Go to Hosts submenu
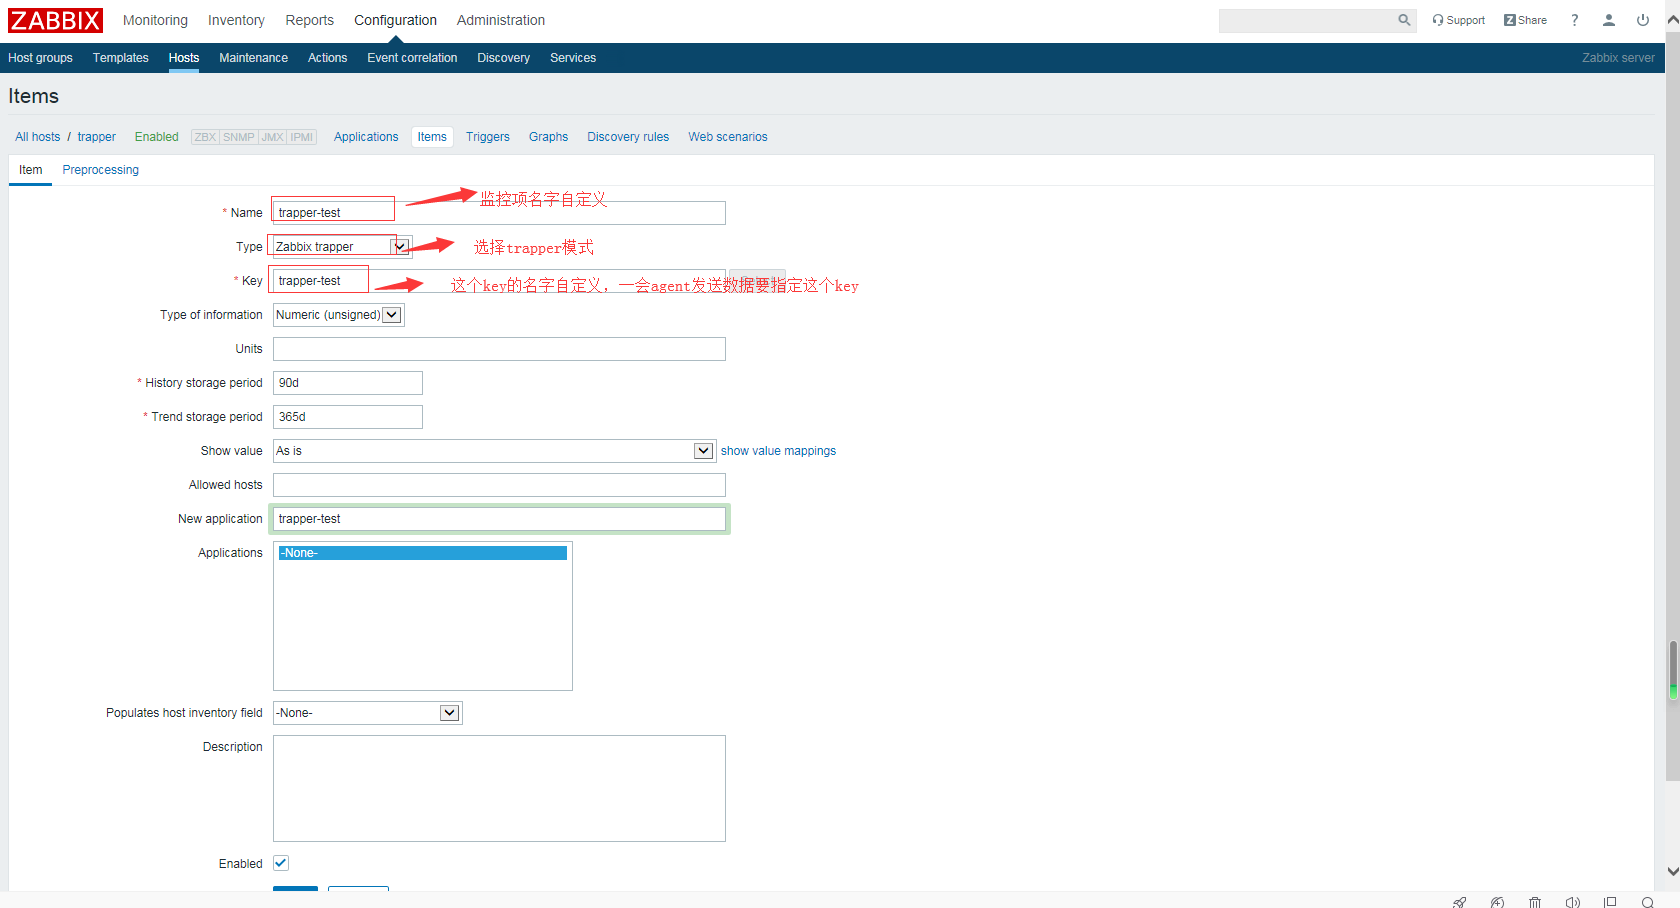 point(184,58)
